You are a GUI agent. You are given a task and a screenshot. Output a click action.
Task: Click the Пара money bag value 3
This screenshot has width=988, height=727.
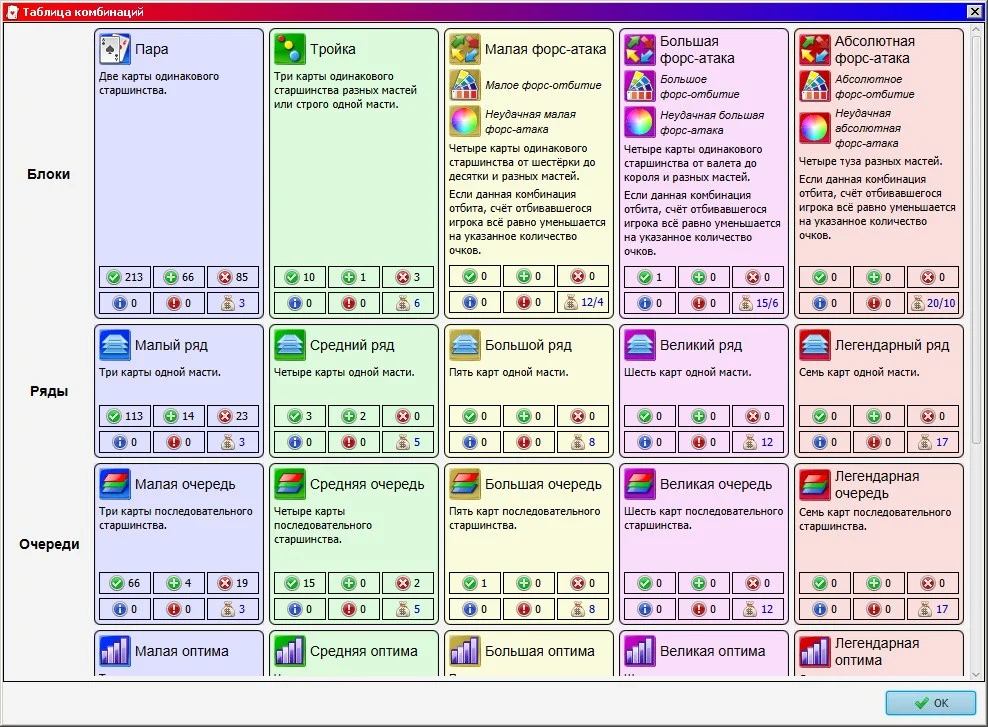click(233, 303)
